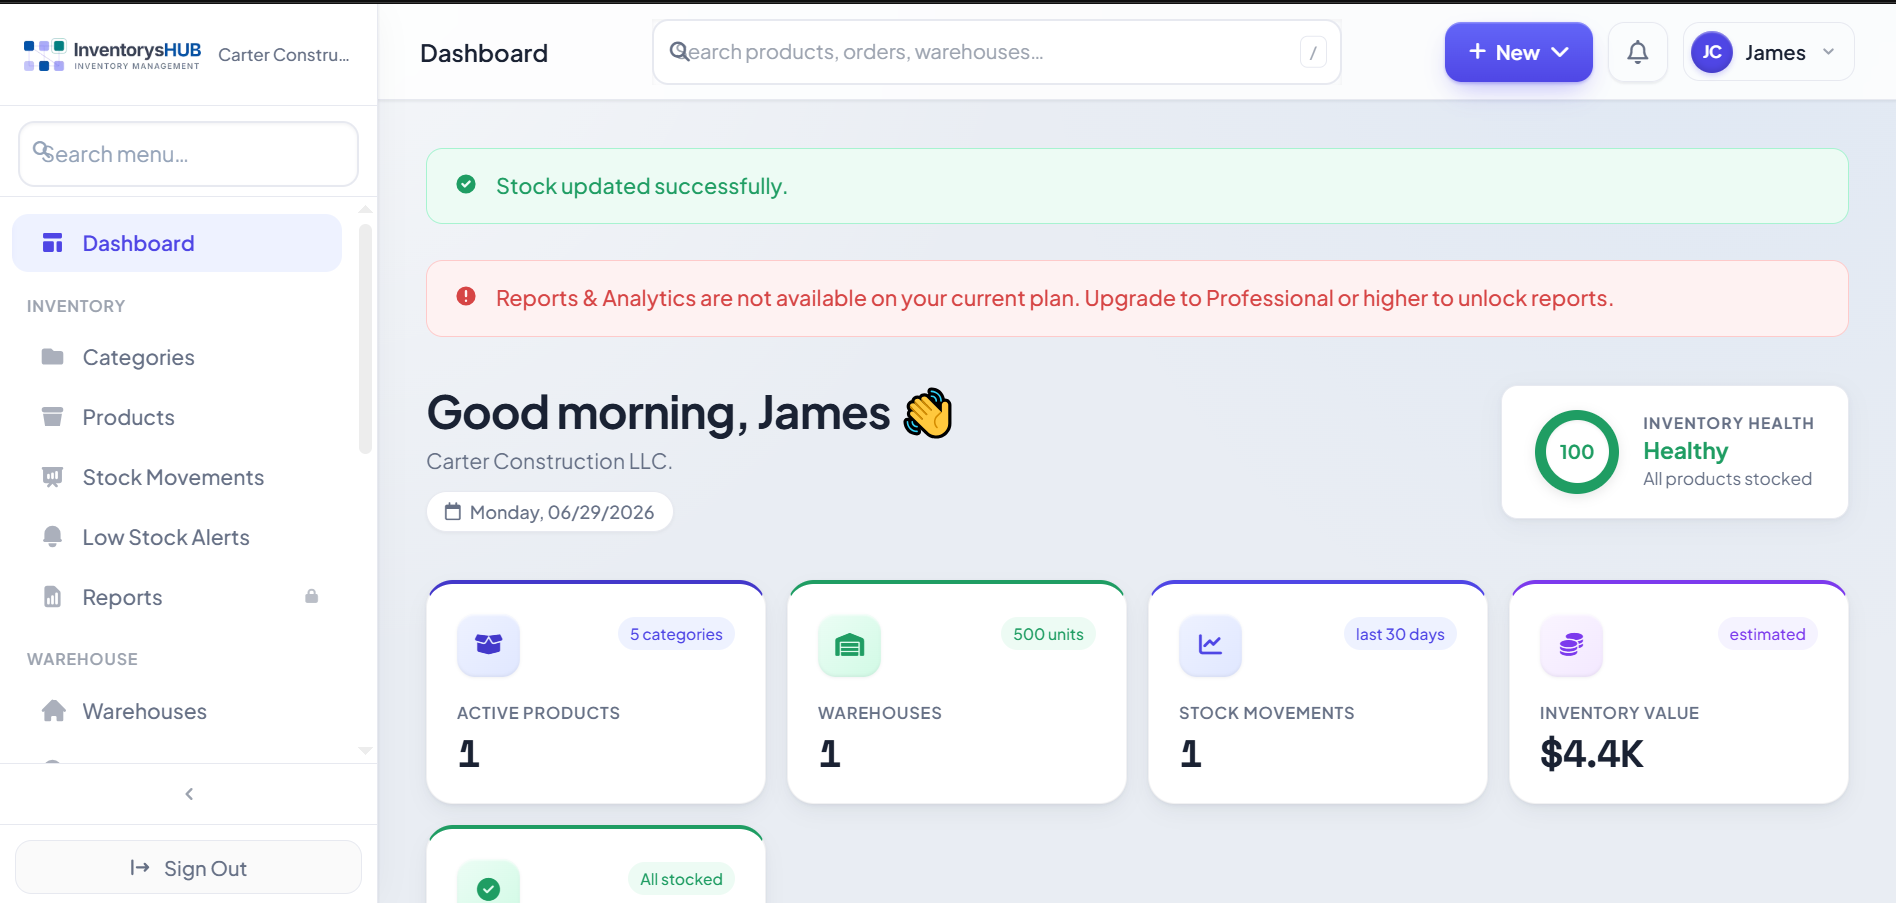Click the Sign Out button

coord(188,867)
